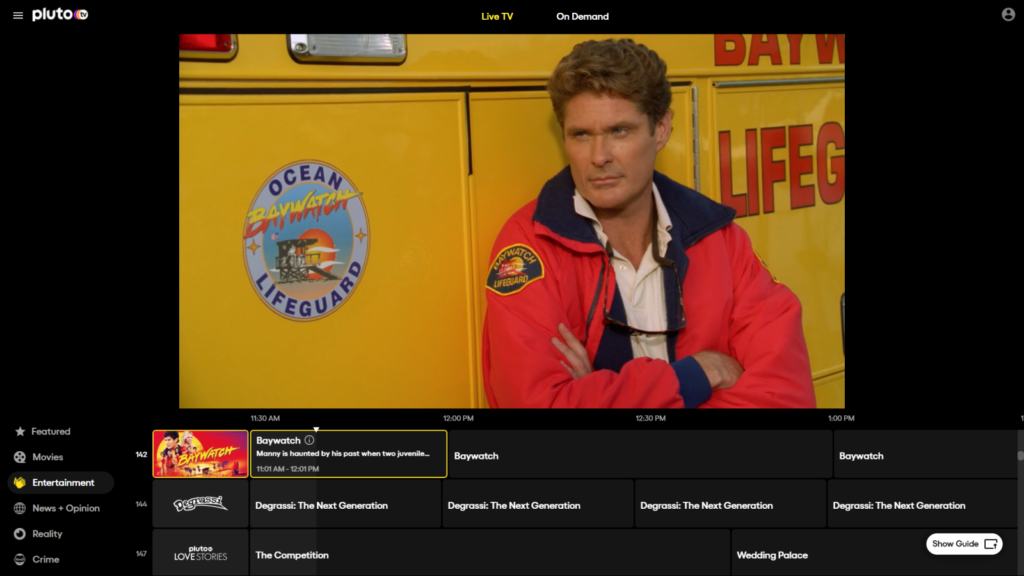This screenshot has height=576, width=1024.
Task: Click the Pluto TV logo
Action: point(60,14)
